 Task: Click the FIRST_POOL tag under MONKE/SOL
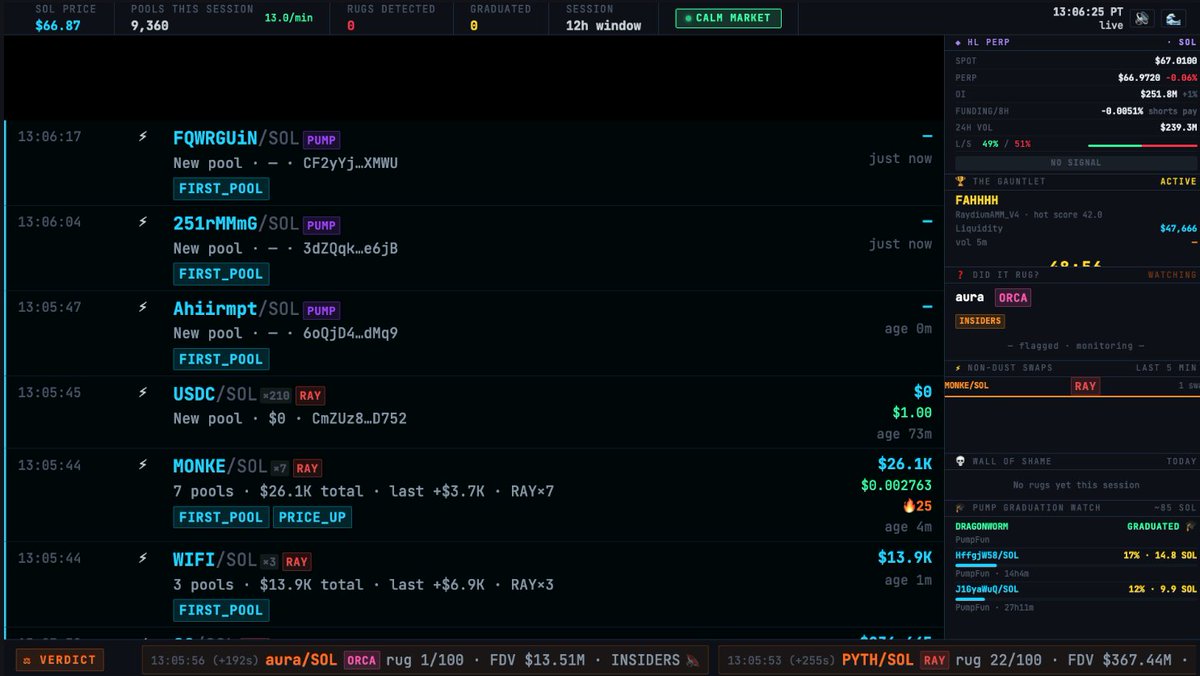(221, 517)
